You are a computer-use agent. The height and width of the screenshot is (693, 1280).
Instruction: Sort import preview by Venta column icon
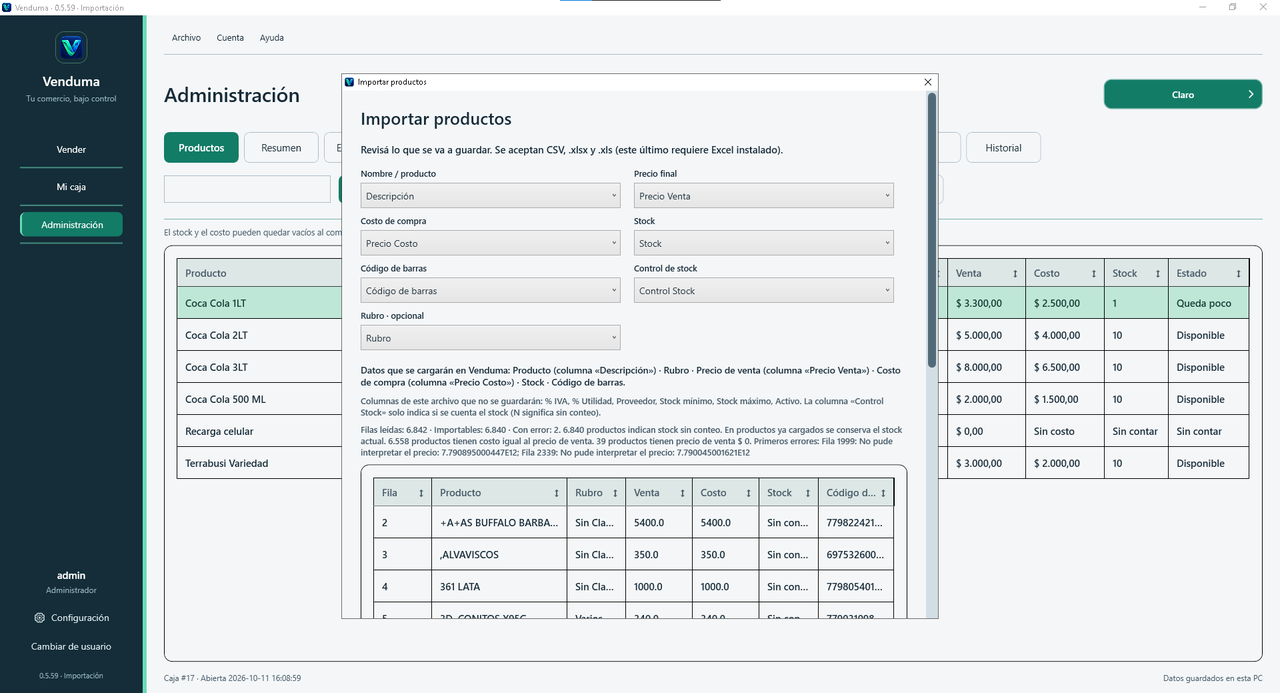click(x=682, y=493)
